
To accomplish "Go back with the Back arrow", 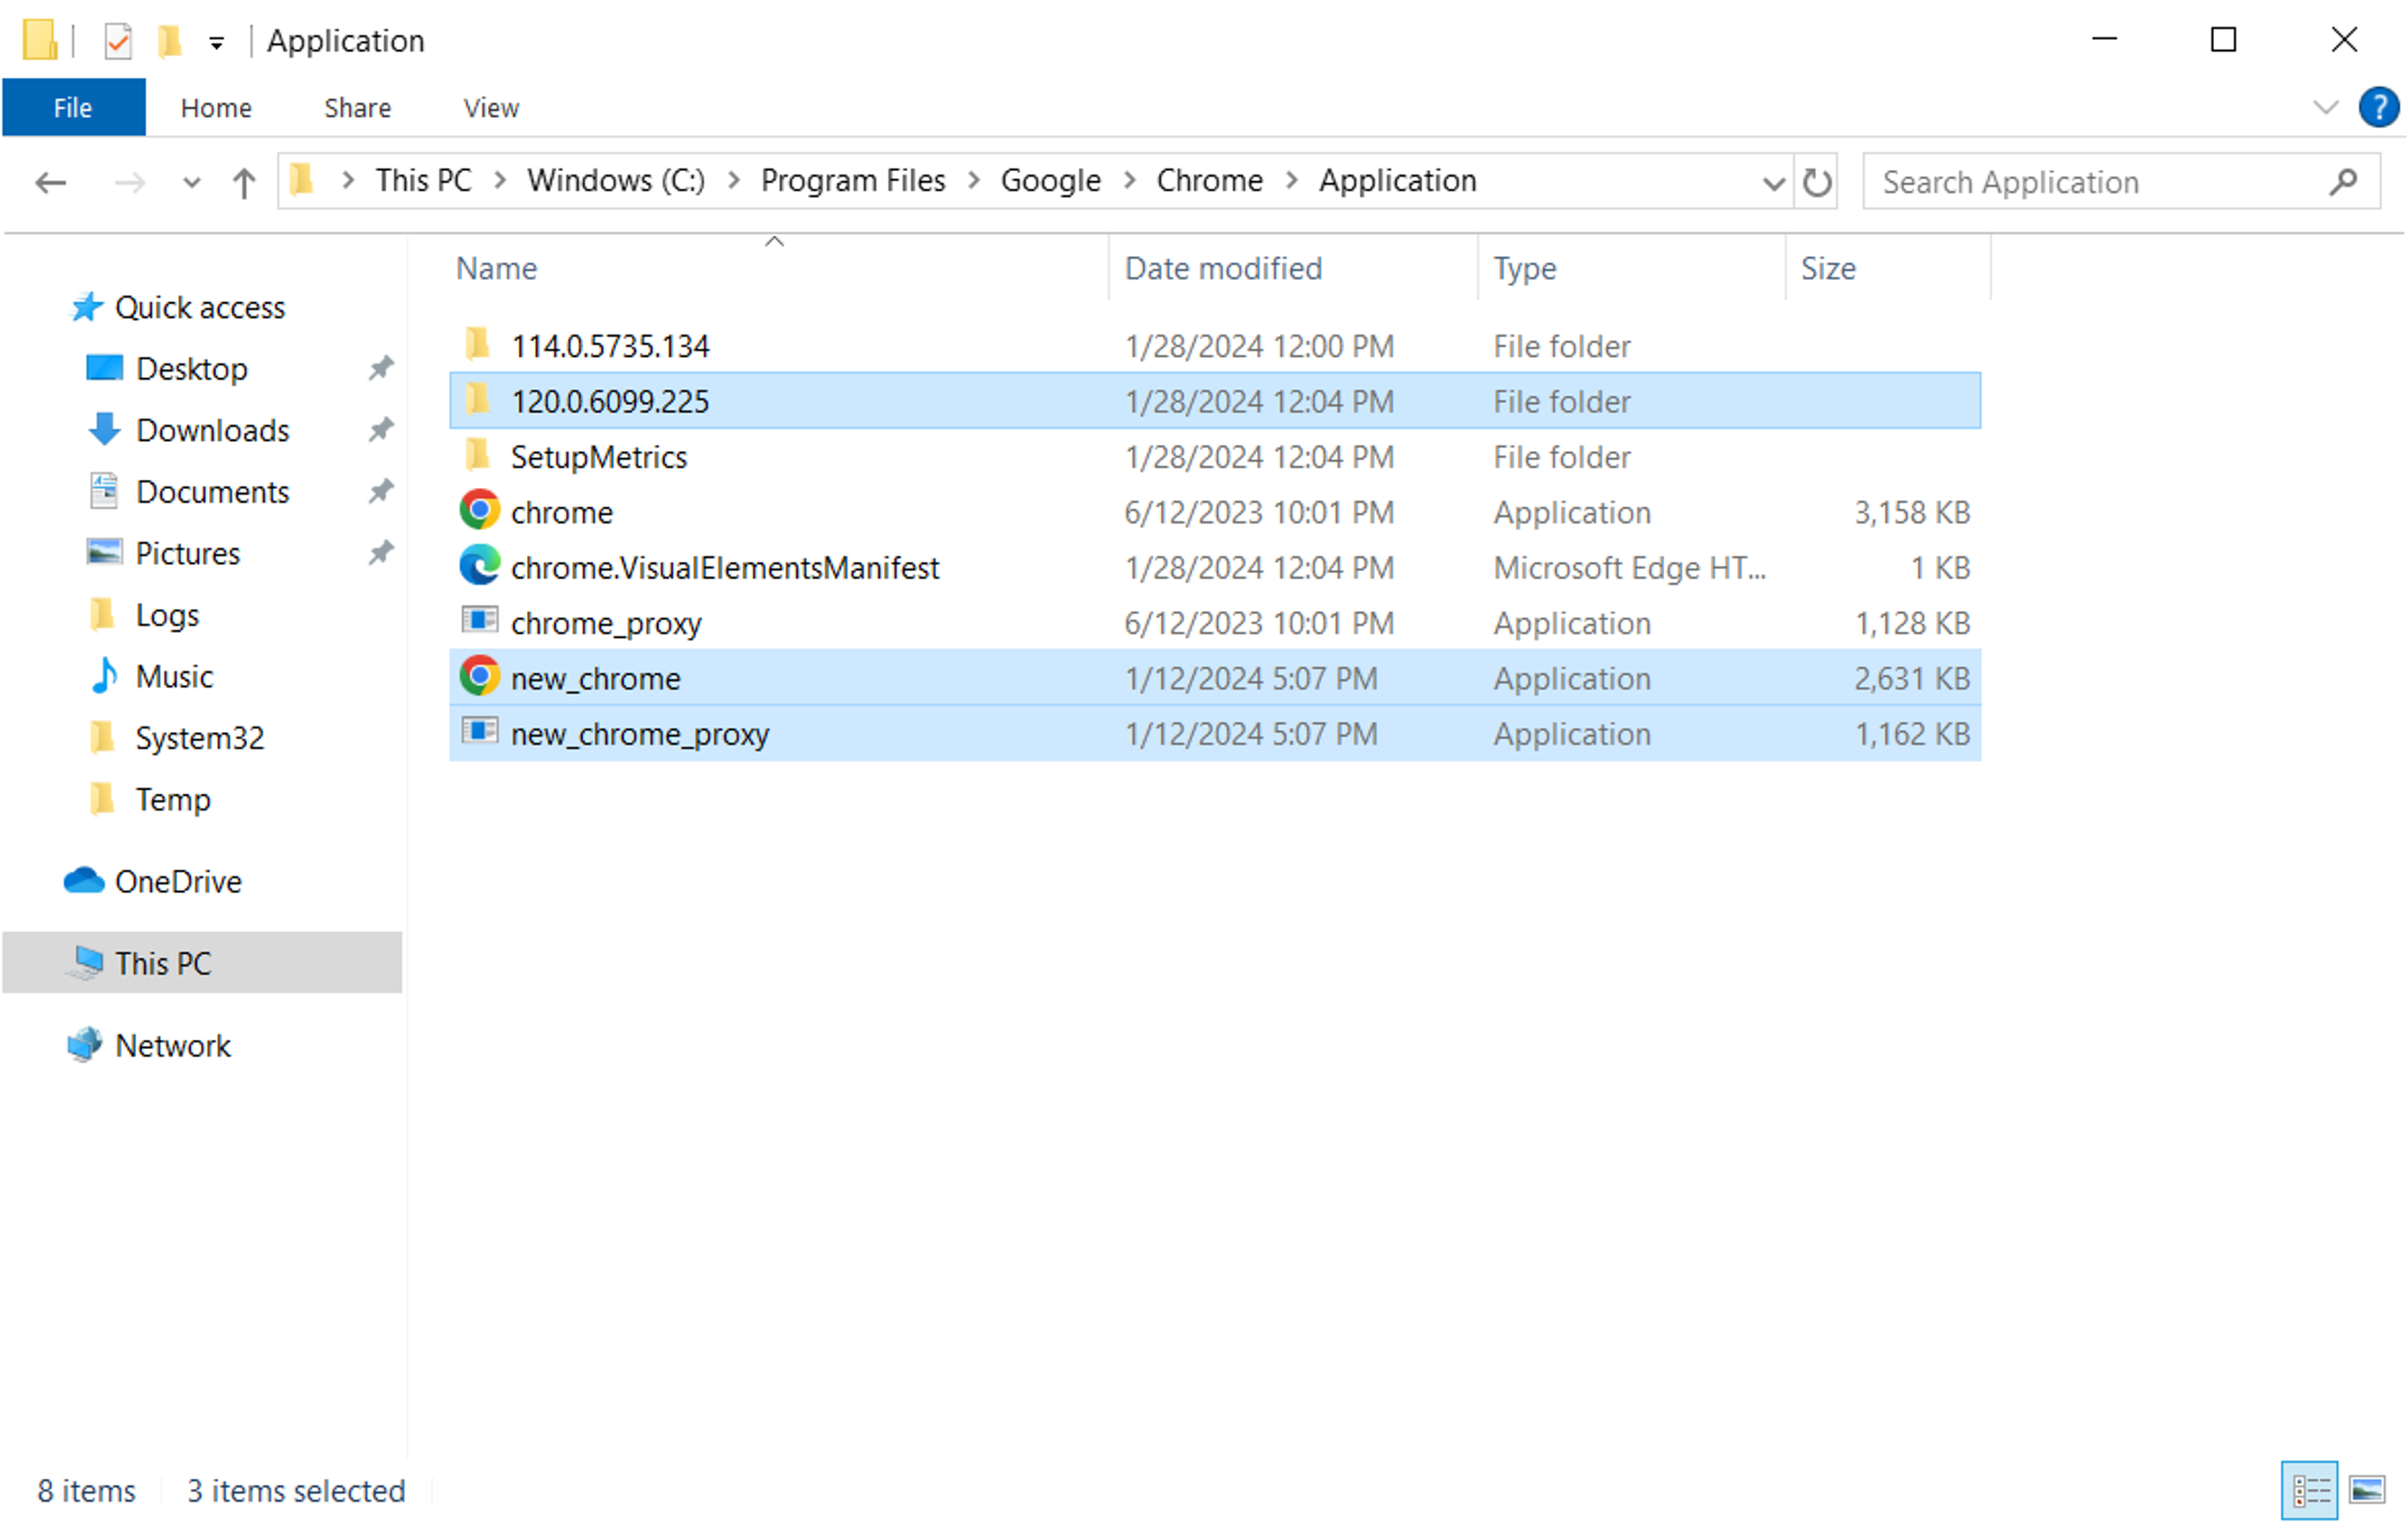I will (51, 182).
